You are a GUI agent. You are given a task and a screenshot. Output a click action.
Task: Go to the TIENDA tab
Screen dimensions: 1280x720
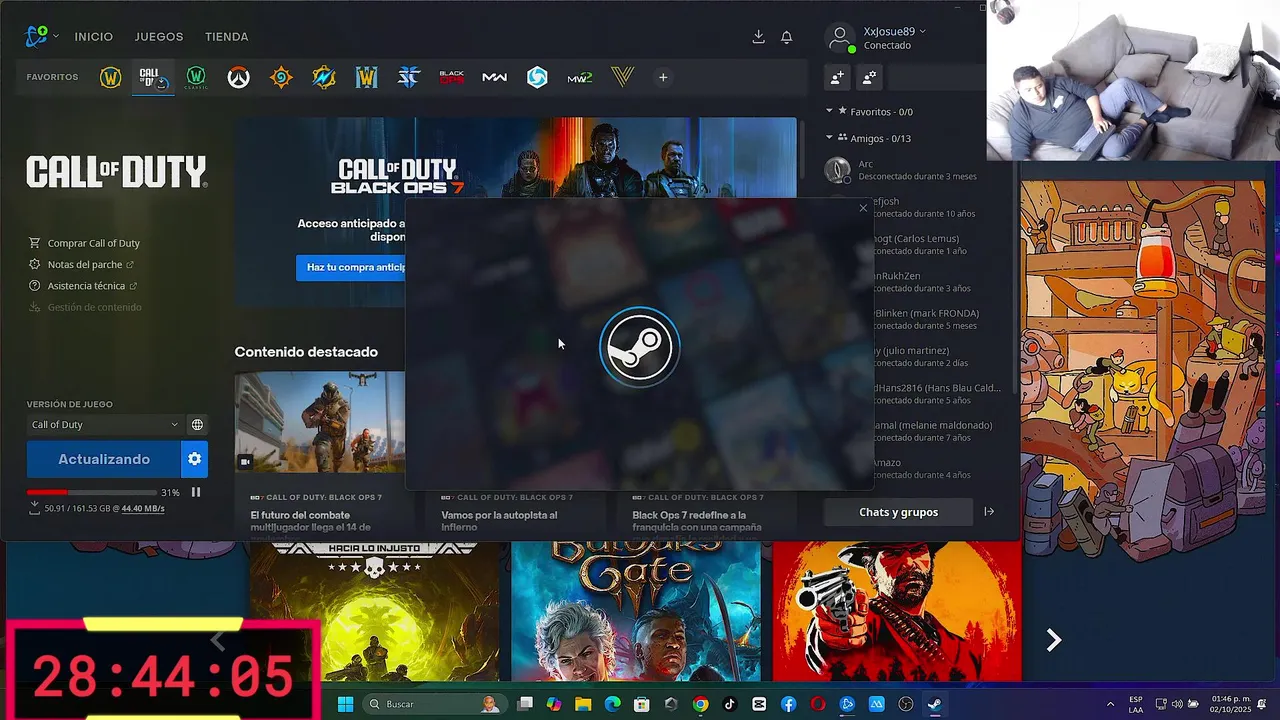click(227, 37)
